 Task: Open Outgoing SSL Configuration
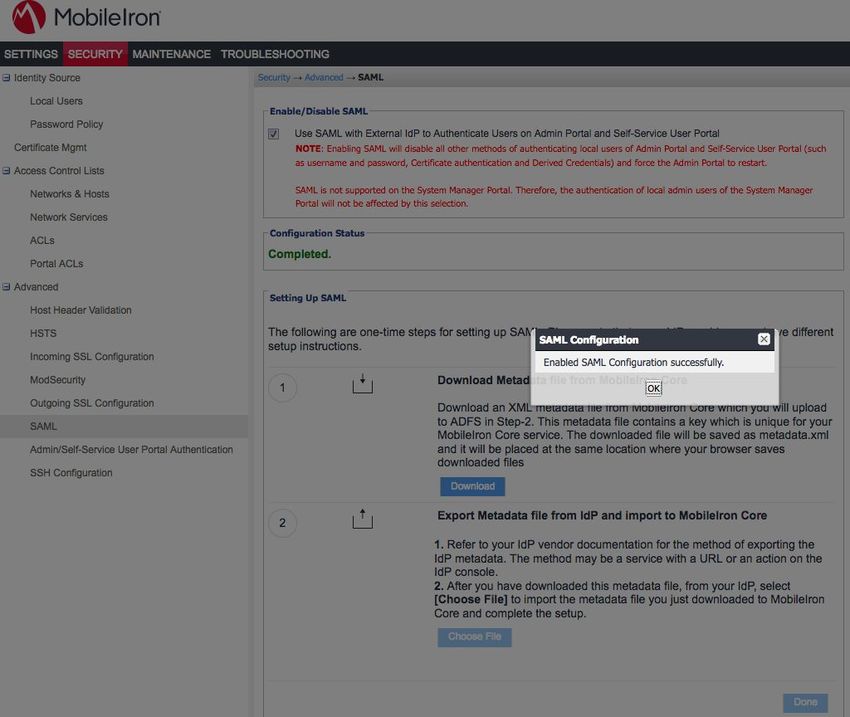click(x=92, y=403)
